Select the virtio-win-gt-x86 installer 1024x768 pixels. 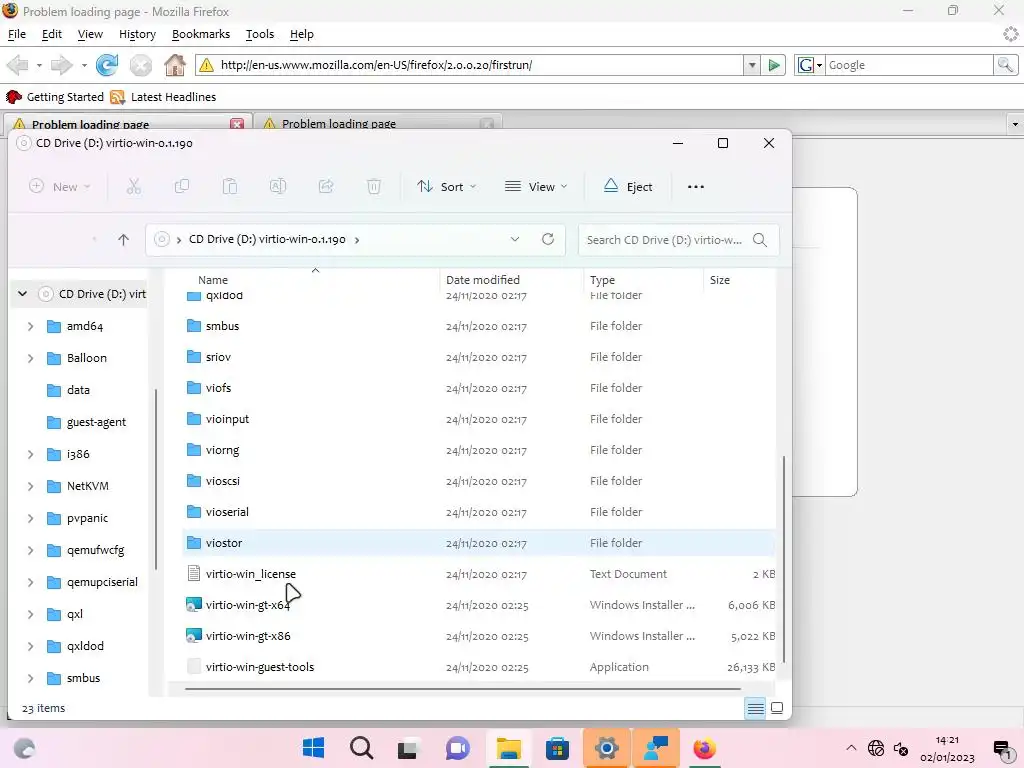477,636
